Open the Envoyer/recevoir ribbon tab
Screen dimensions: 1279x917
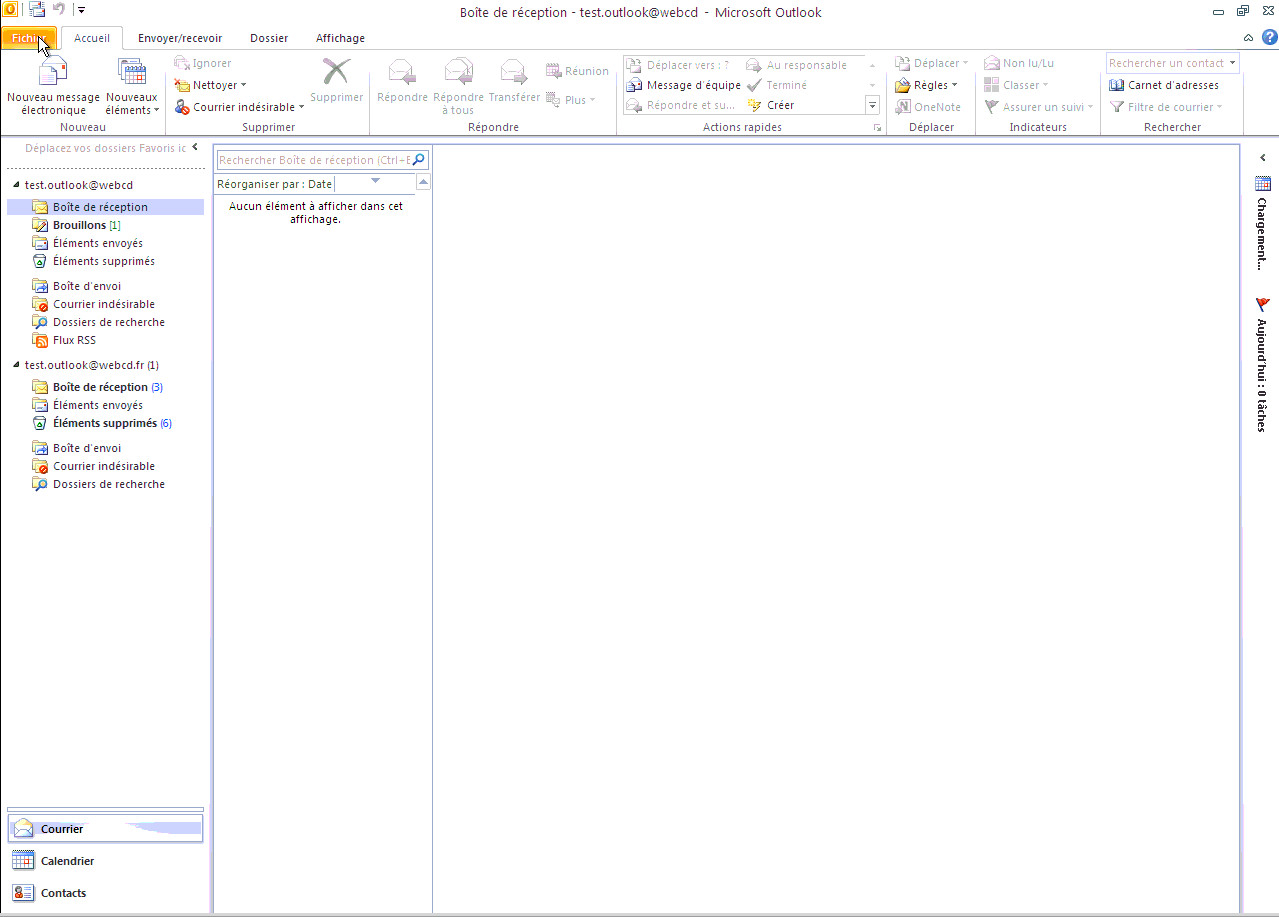click(180, 38)
